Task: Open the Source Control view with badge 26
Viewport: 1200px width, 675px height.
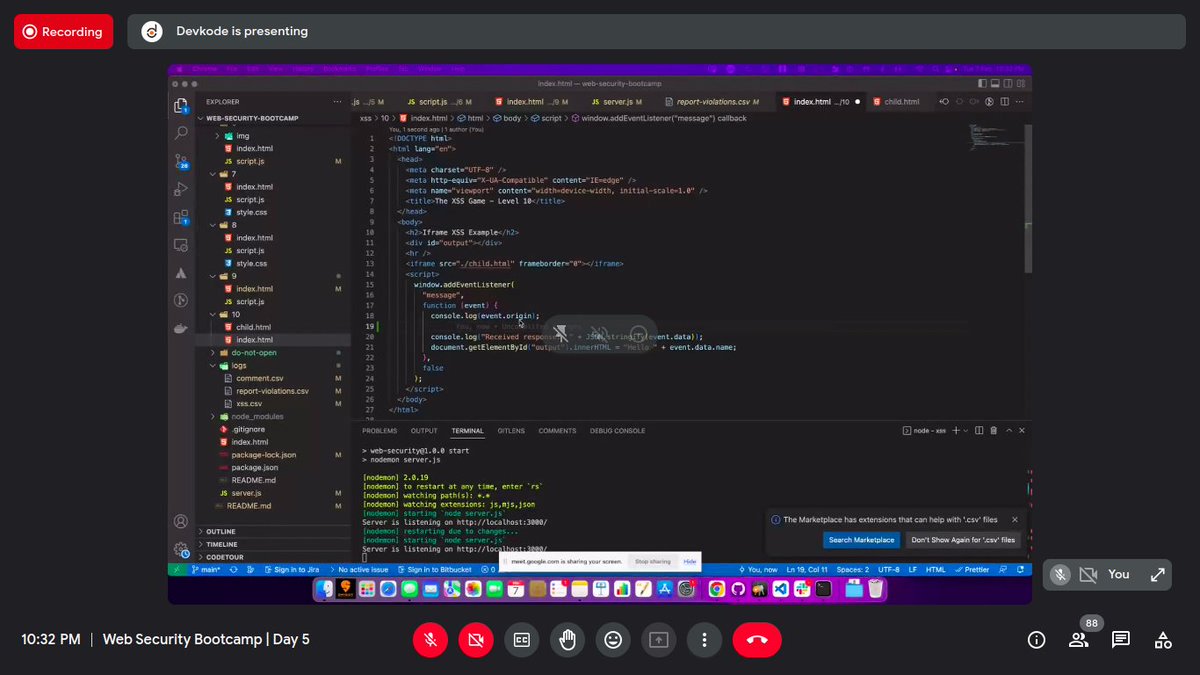Action: [x=181, y=160]
